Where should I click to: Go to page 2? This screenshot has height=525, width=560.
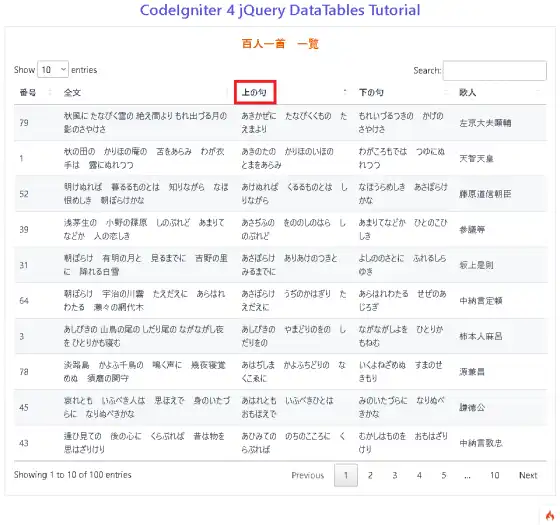(x=370, y=475)
